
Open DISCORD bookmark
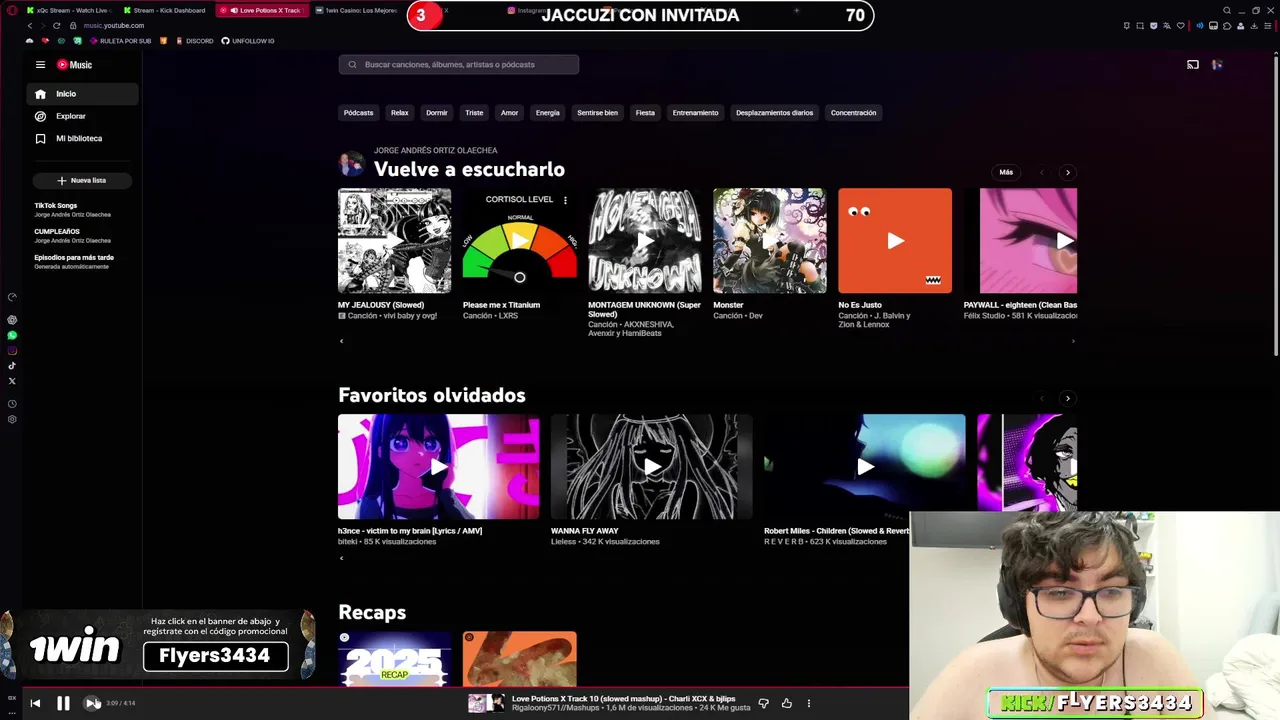(x=194, y=41)
